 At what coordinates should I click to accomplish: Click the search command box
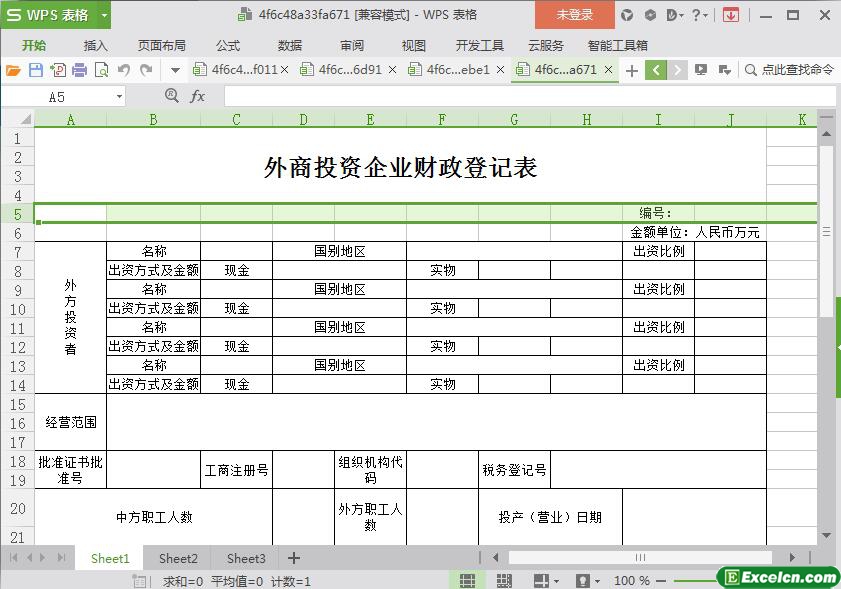(789, 70)
